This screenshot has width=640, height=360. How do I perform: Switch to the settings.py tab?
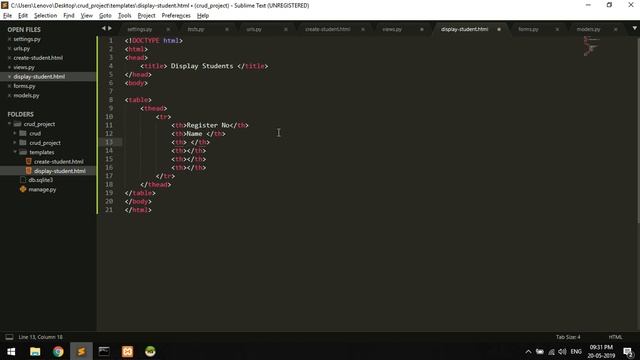point(140,29)
